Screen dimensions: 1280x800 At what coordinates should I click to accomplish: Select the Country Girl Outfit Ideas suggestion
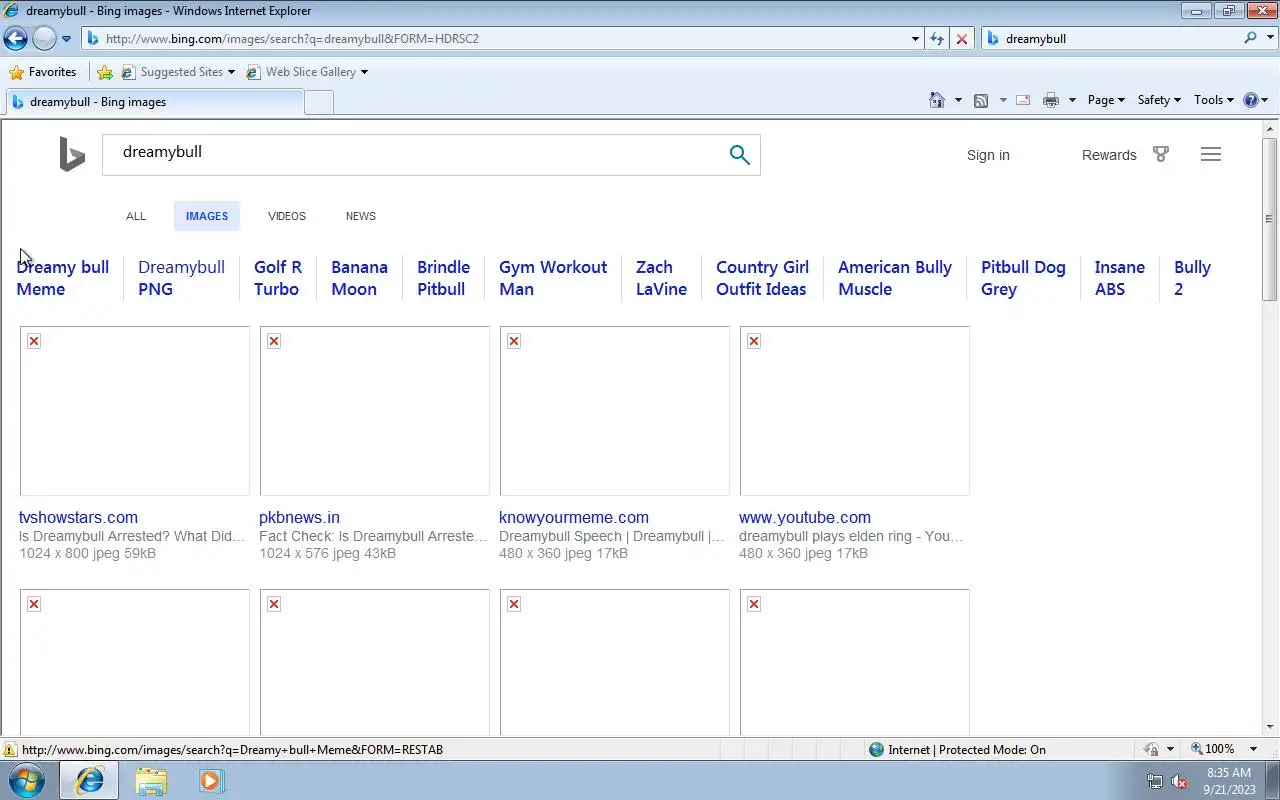click(x=762, y=278)
